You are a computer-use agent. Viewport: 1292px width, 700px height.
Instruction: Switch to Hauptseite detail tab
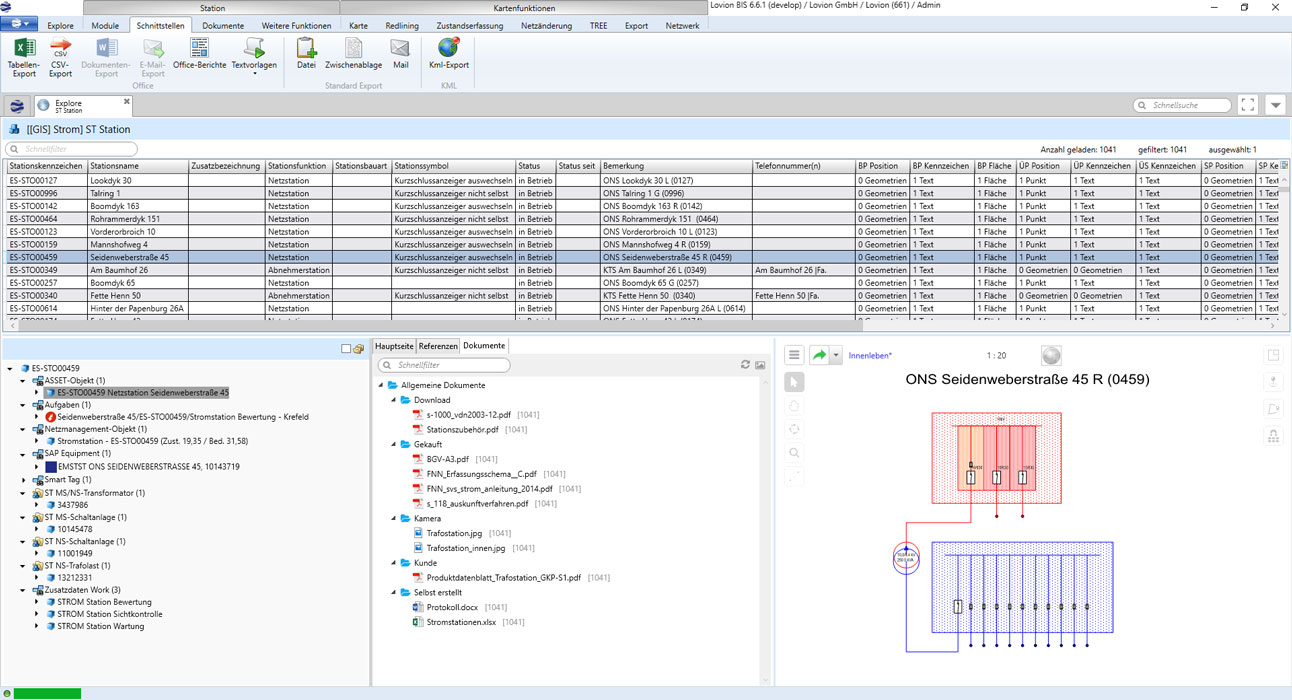(x=394, y=346)
